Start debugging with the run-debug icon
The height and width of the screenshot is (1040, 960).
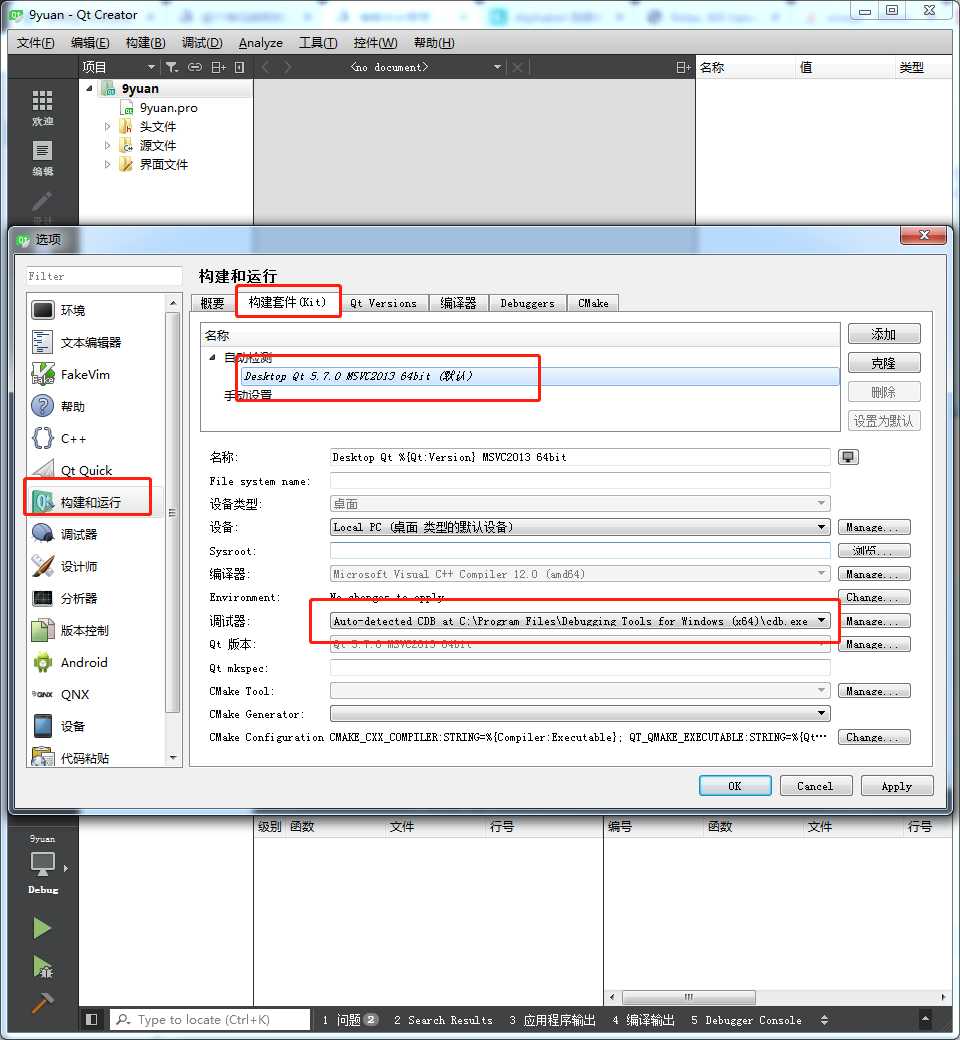point(43,966)
